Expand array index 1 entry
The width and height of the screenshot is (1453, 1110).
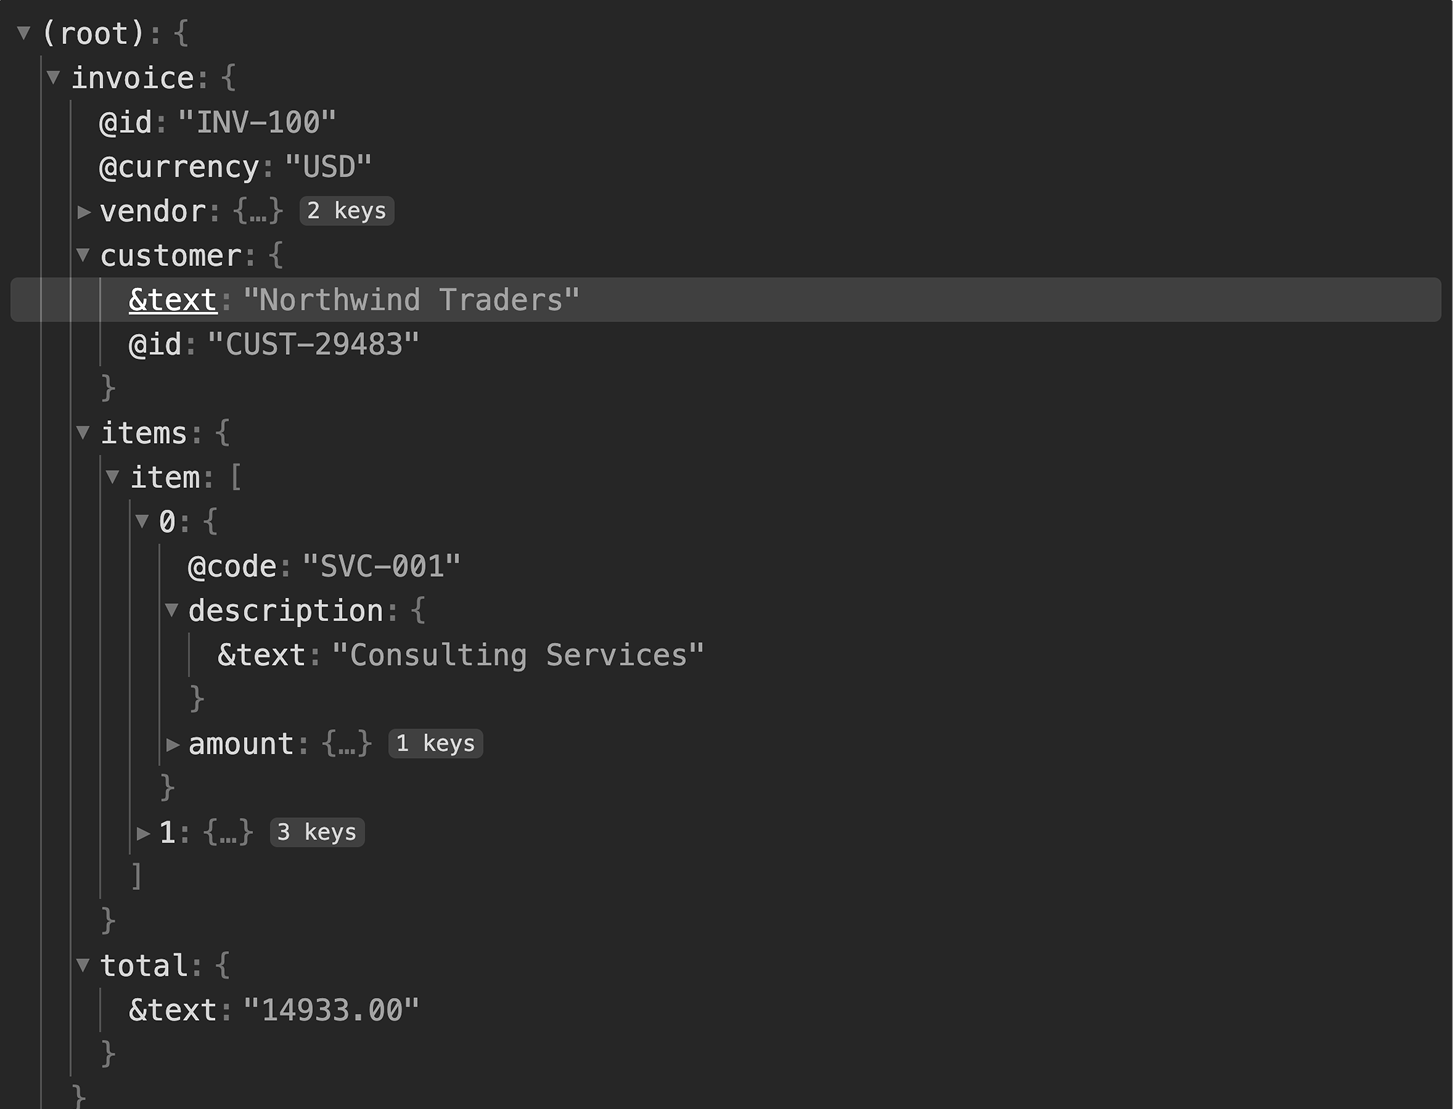[143, 832]
